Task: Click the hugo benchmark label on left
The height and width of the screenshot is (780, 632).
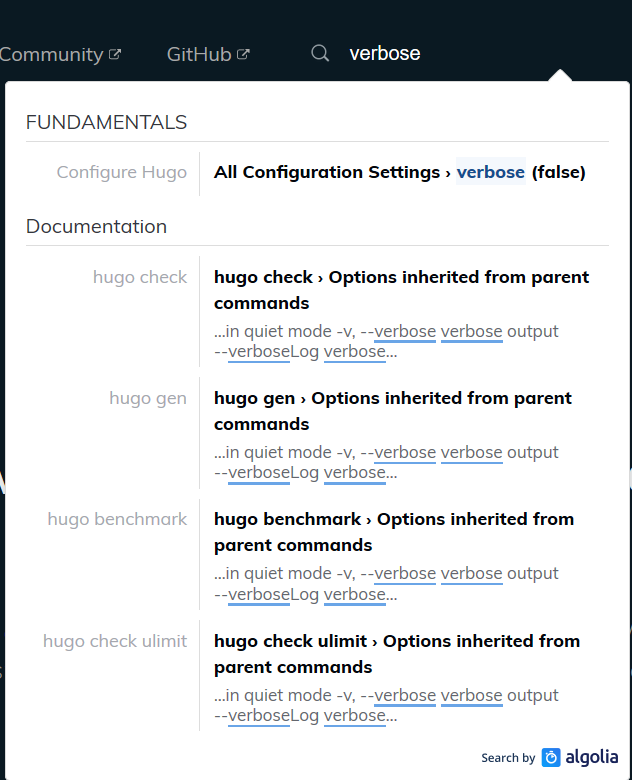Action: pos(117,519)
